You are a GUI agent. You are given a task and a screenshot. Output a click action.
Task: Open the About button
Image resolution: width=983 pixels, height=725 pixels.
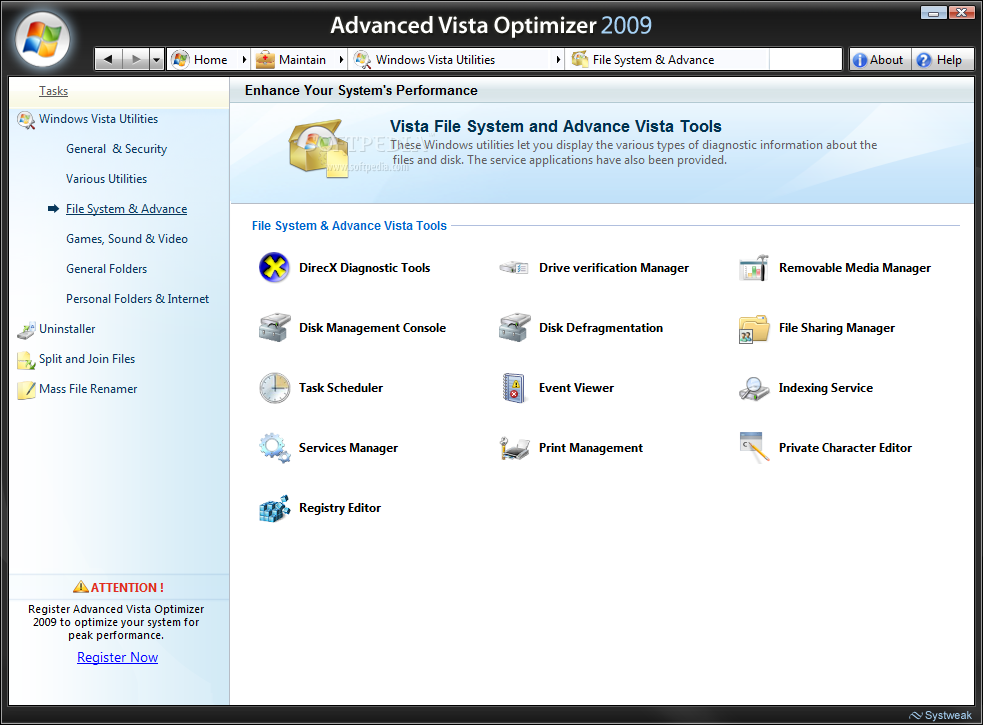[x=878, y=60]
